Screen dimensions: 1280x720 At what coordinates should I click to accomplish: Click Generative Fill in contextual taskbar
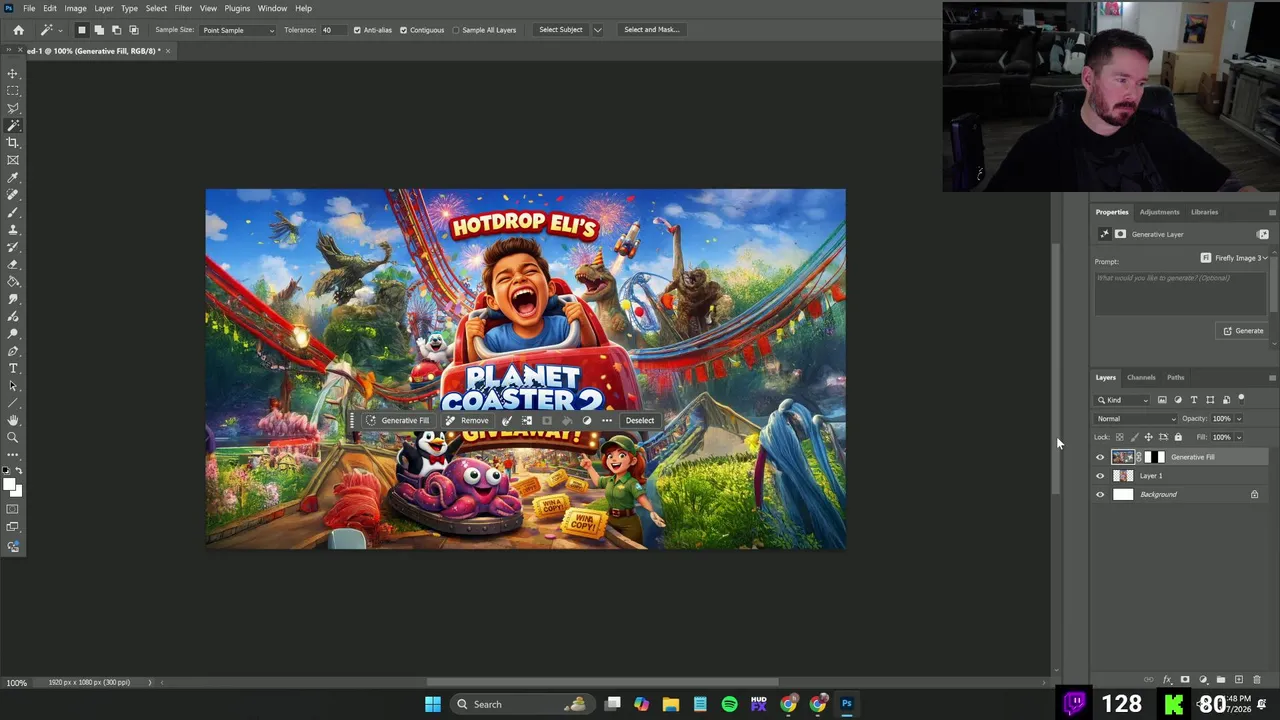click(x=398, y=420)
